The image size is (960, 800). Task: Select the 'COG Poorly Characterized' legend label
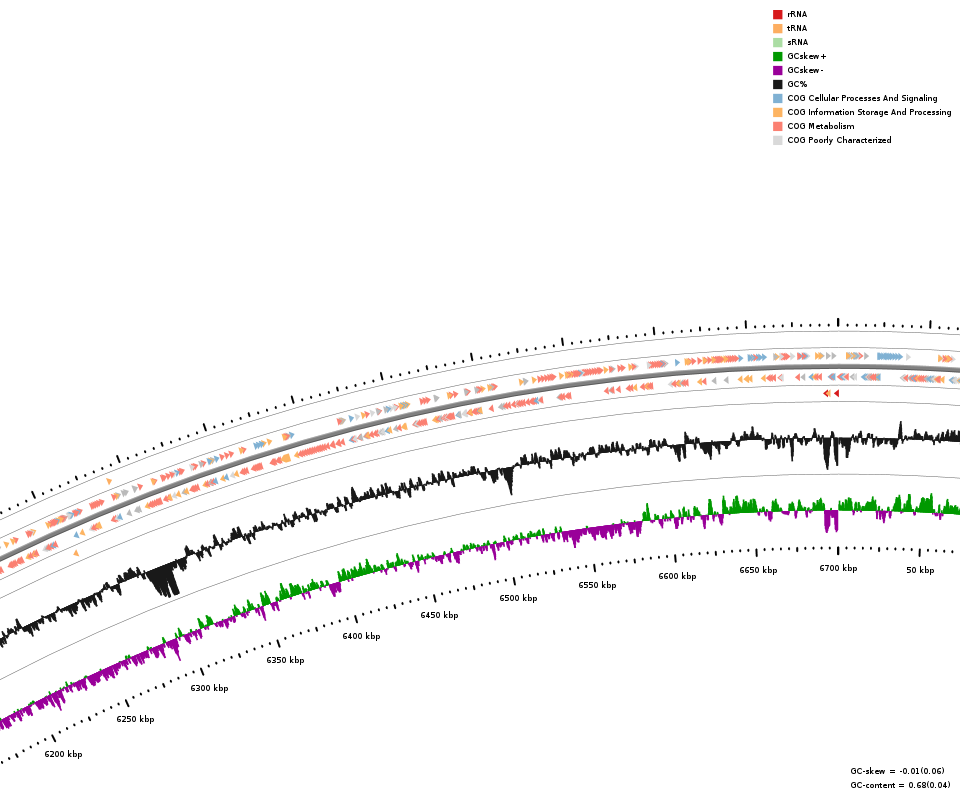(839, 141)
